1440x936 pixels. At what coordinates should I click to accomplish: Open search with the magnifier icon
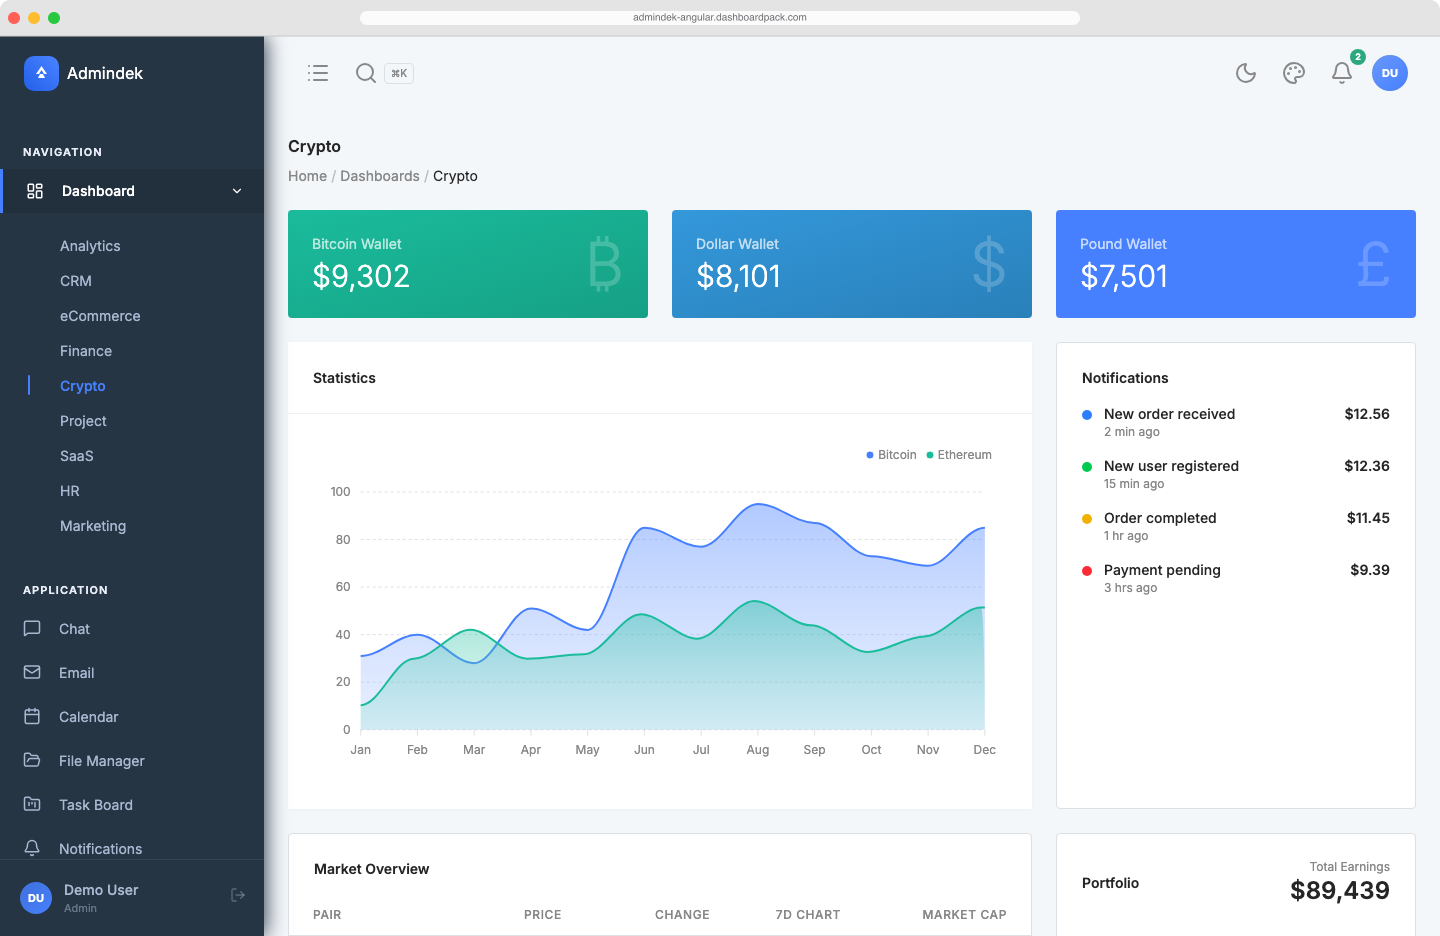click(366, 73)
